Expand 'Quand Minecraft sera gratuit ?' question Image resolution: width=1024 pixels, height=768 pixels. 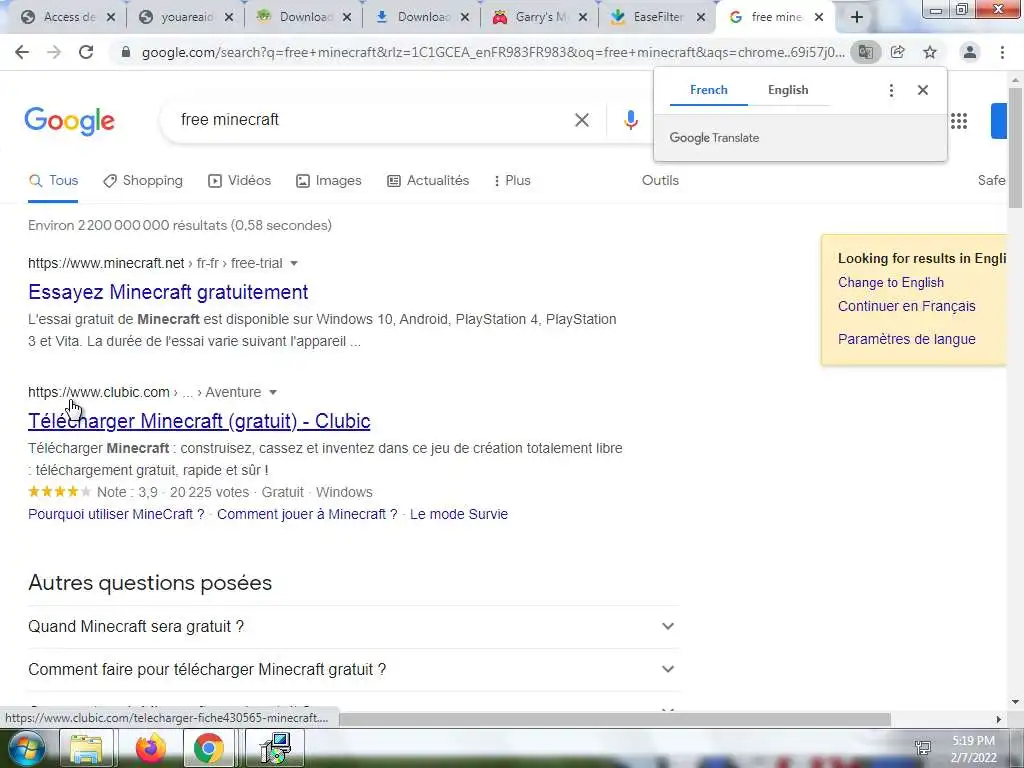pos(353,627)
